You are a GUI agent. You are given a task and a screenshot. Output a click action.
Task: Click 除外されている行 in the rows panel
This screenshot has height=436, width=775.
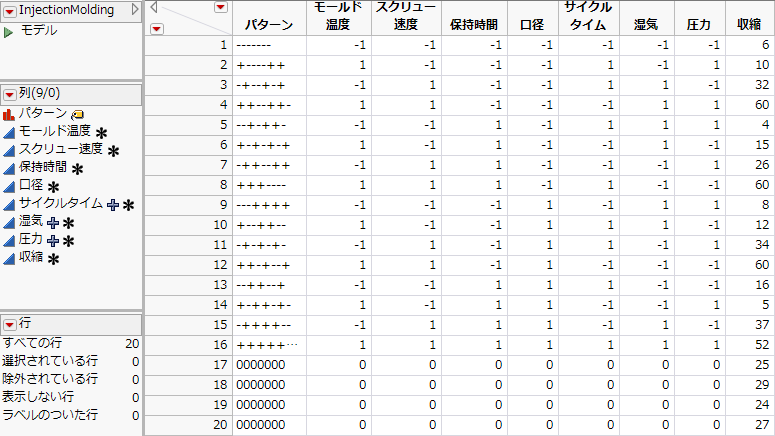(x=50, y=379)
